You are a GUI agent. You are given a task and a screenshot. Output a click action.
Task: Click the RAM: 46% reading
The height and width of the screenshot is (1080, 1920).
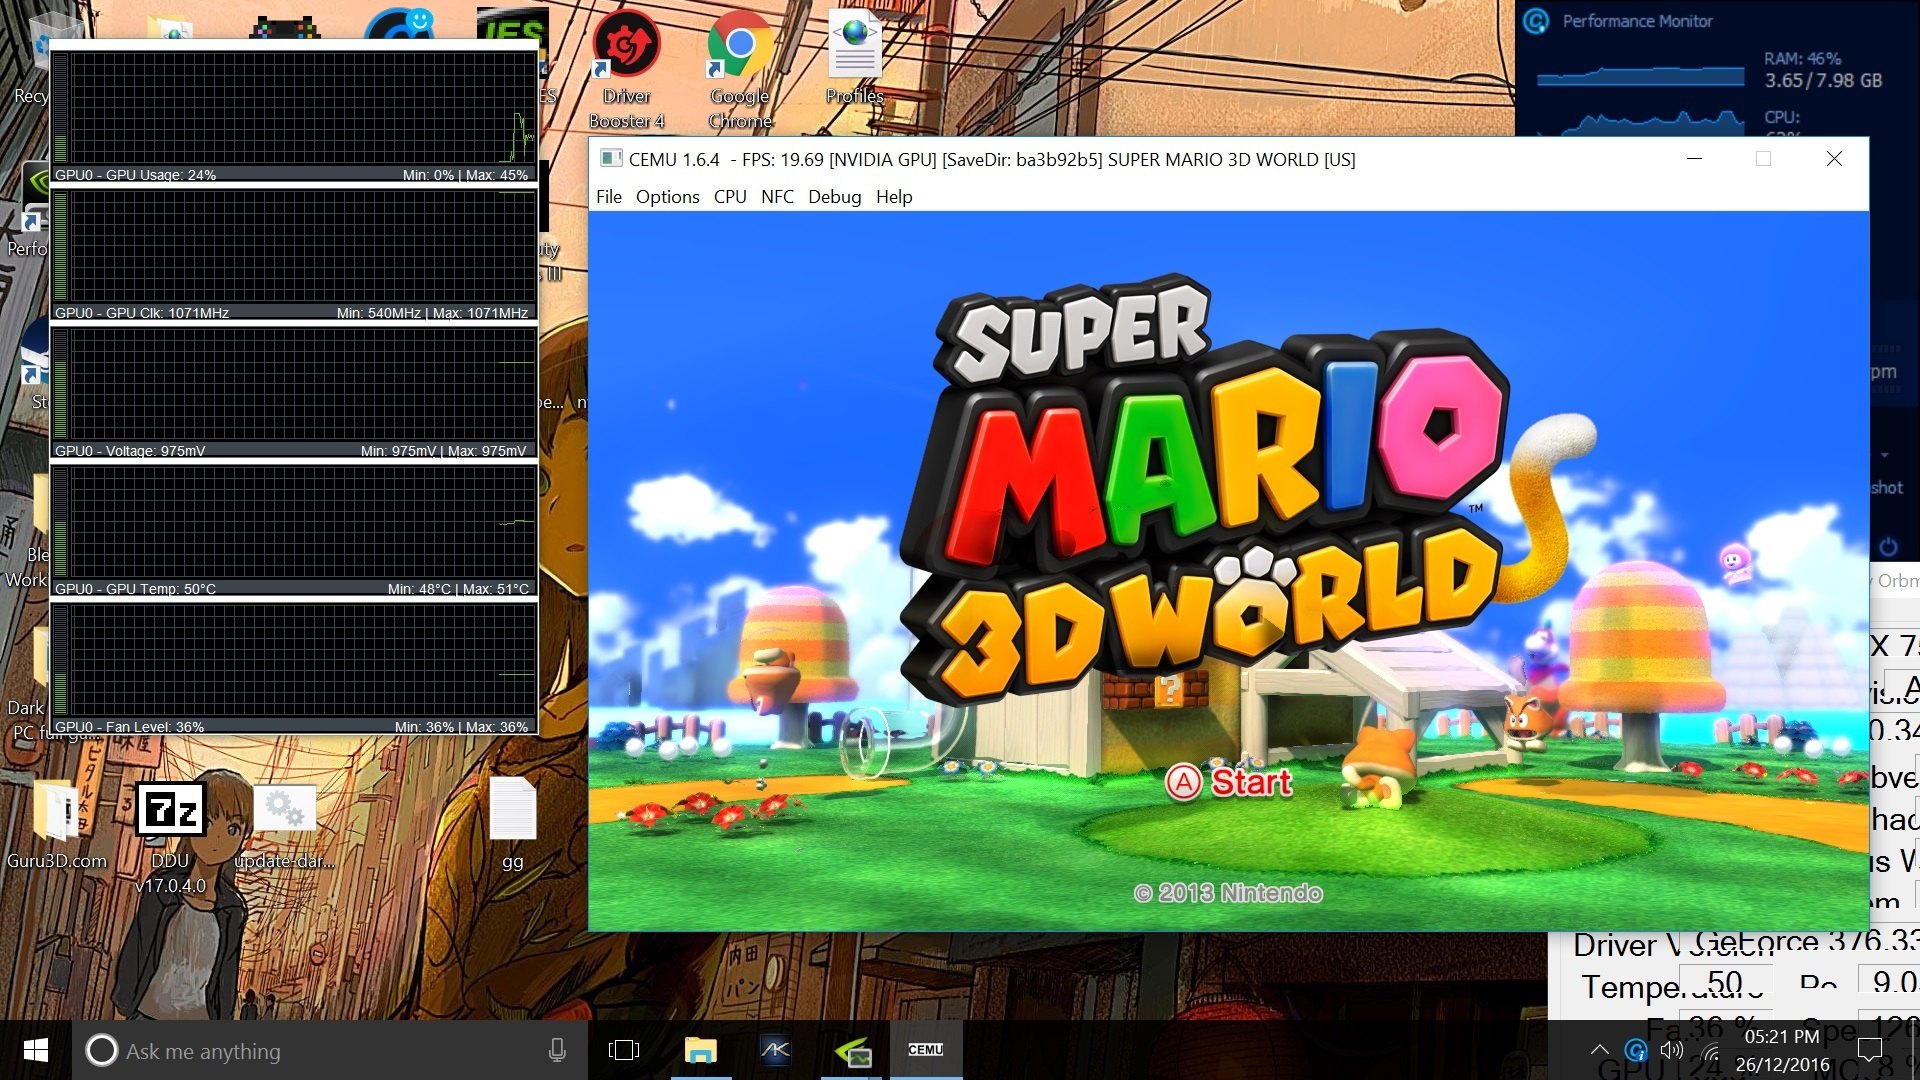(1803, 59)
